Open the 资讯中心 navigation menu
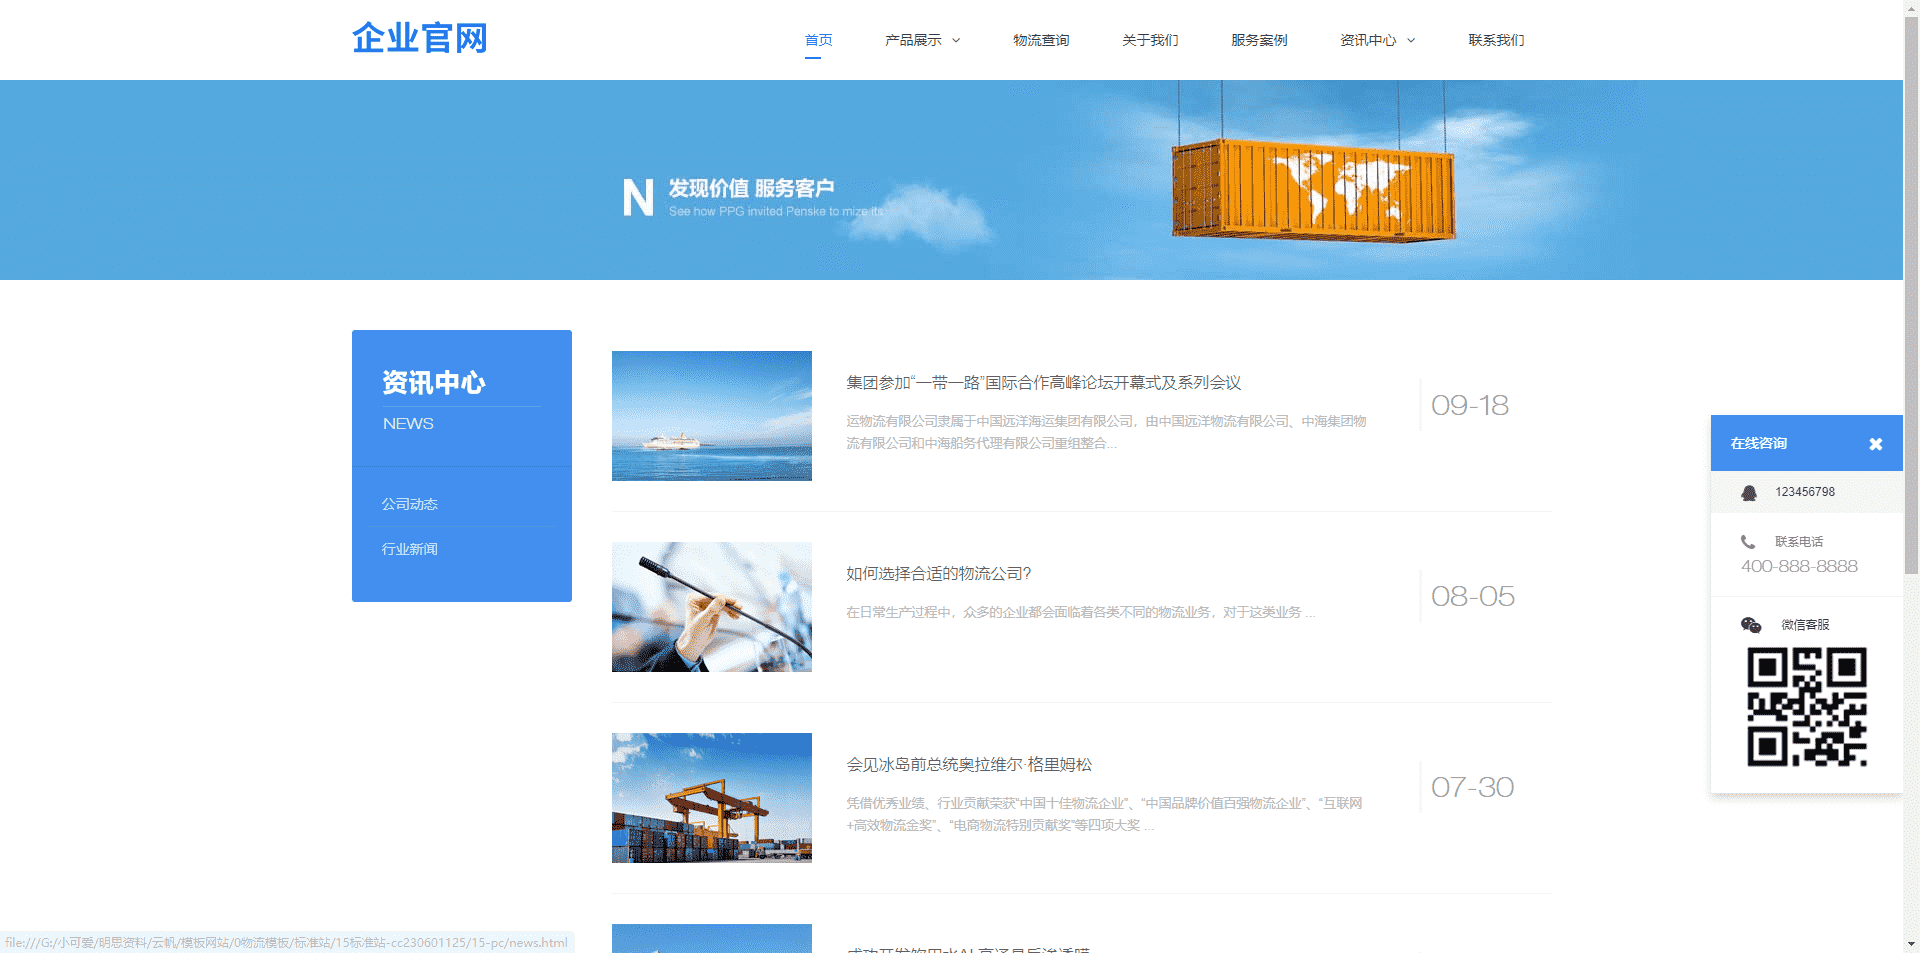This screenshot has height=953, width=1920. [x=1368, y=40]
